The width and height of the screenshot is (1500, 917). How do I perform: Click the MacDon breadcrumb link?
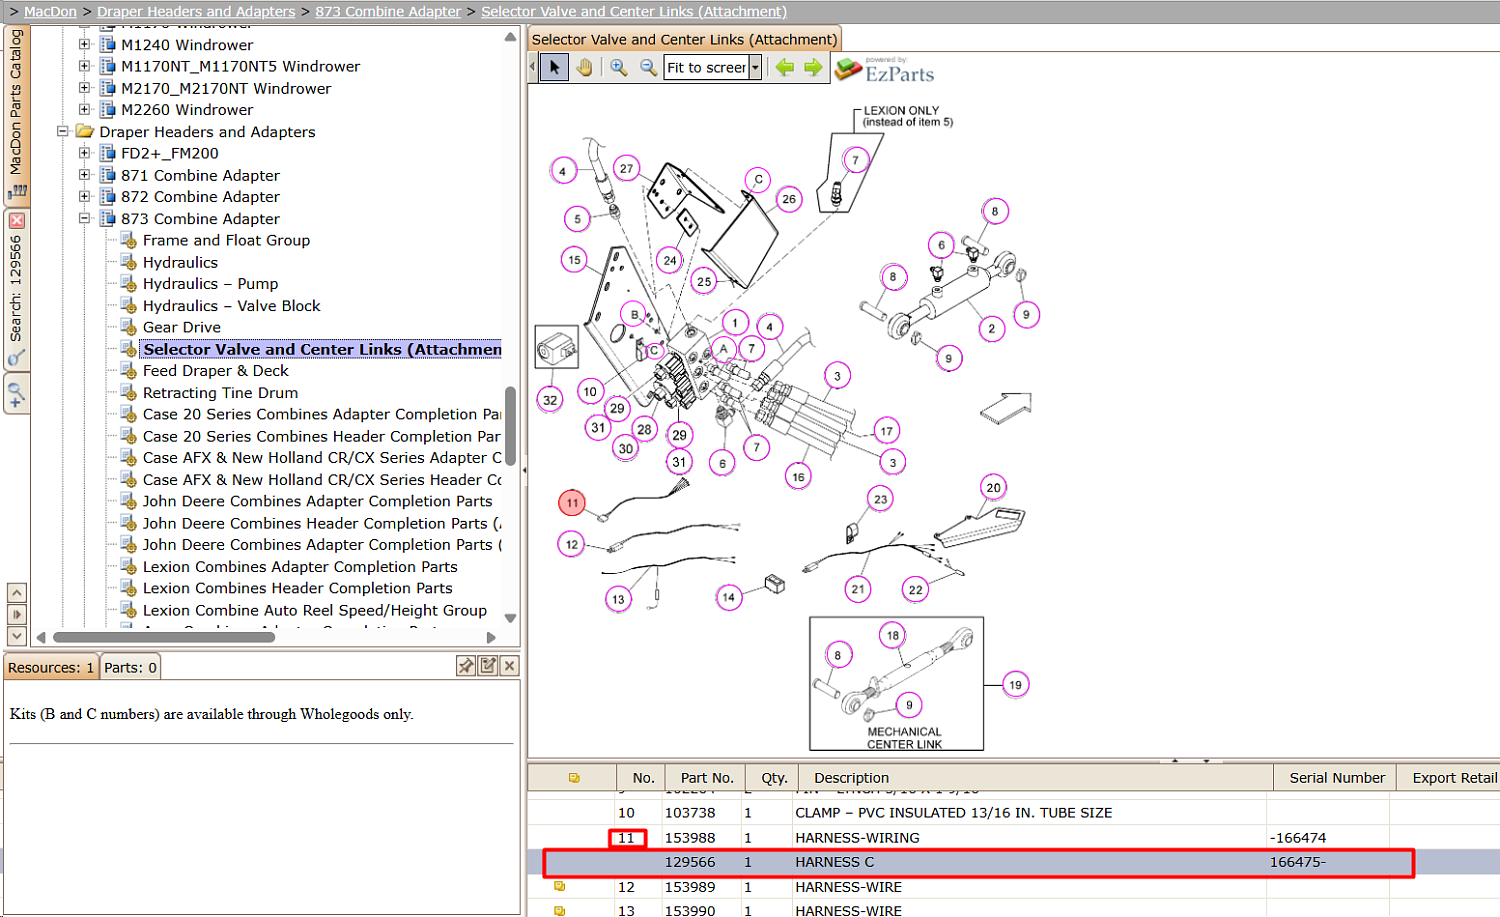50,11
